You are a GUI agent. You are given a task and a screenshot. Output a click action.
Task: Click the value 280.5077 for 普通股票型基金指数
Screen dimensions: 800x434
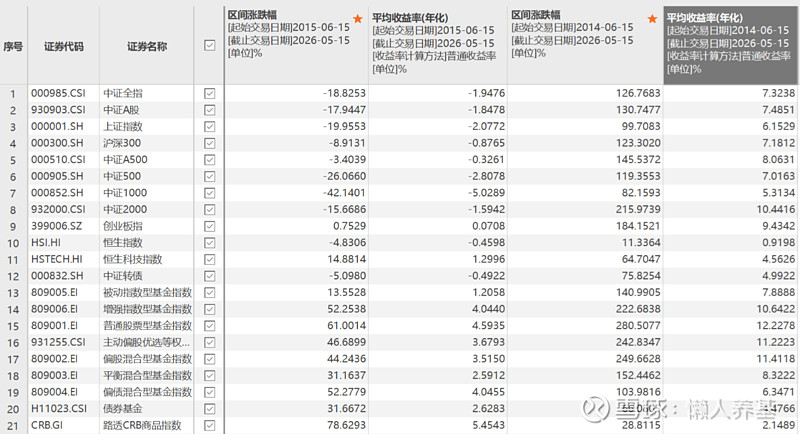click(x=638, y=326)
